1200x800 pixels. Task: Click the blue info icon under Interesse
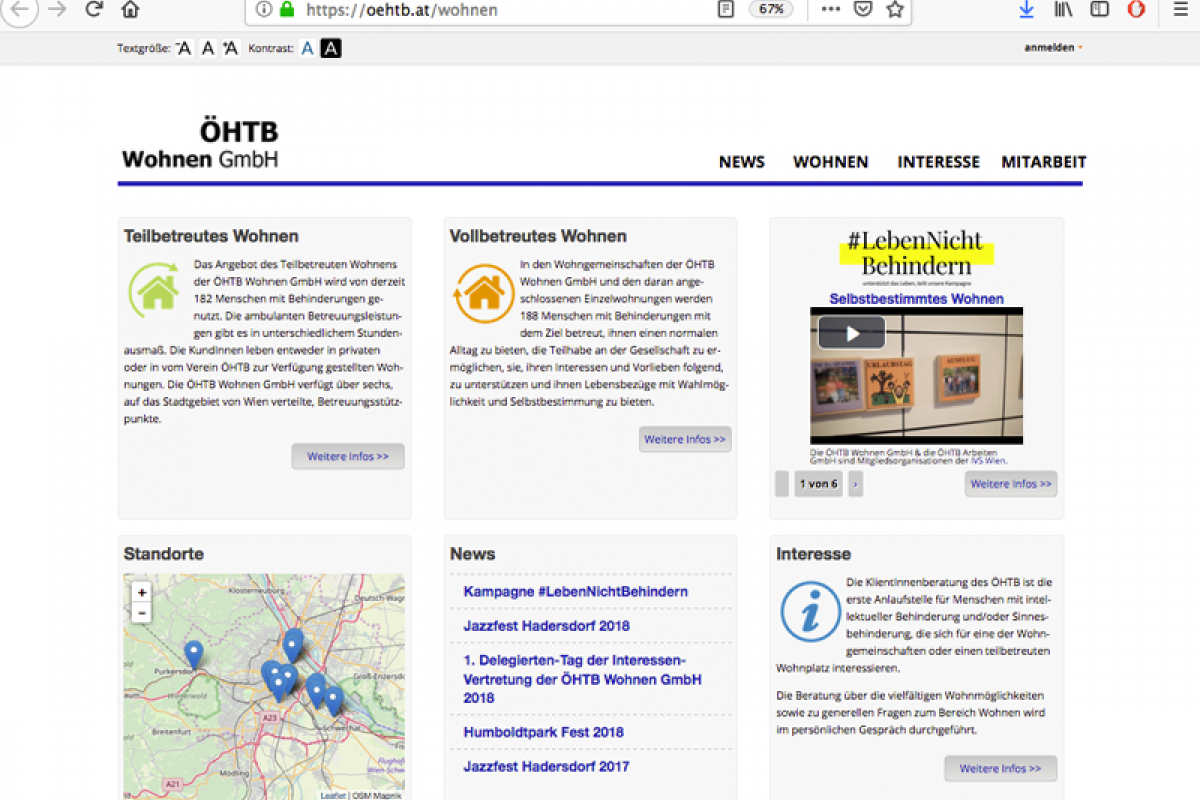(x=810, y=611)
